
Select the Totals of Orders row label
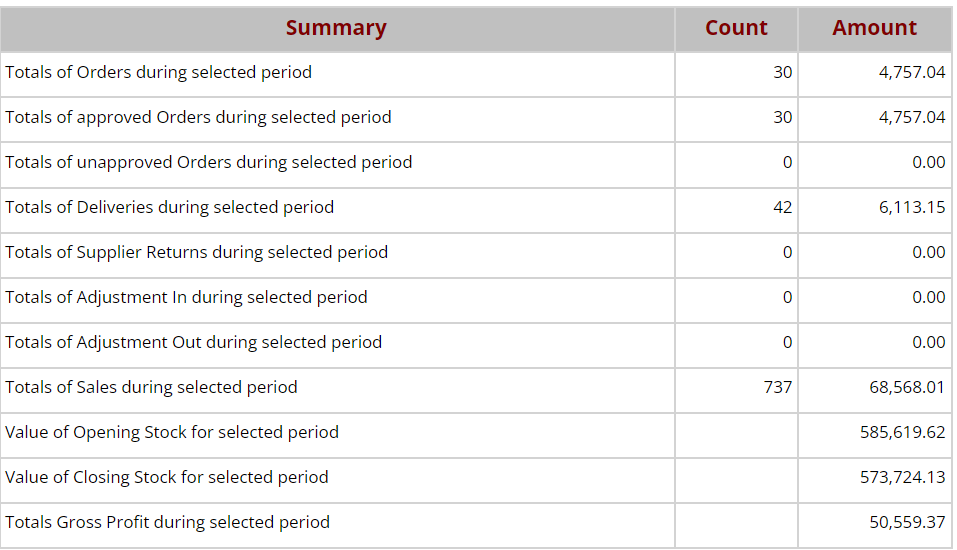158,72
